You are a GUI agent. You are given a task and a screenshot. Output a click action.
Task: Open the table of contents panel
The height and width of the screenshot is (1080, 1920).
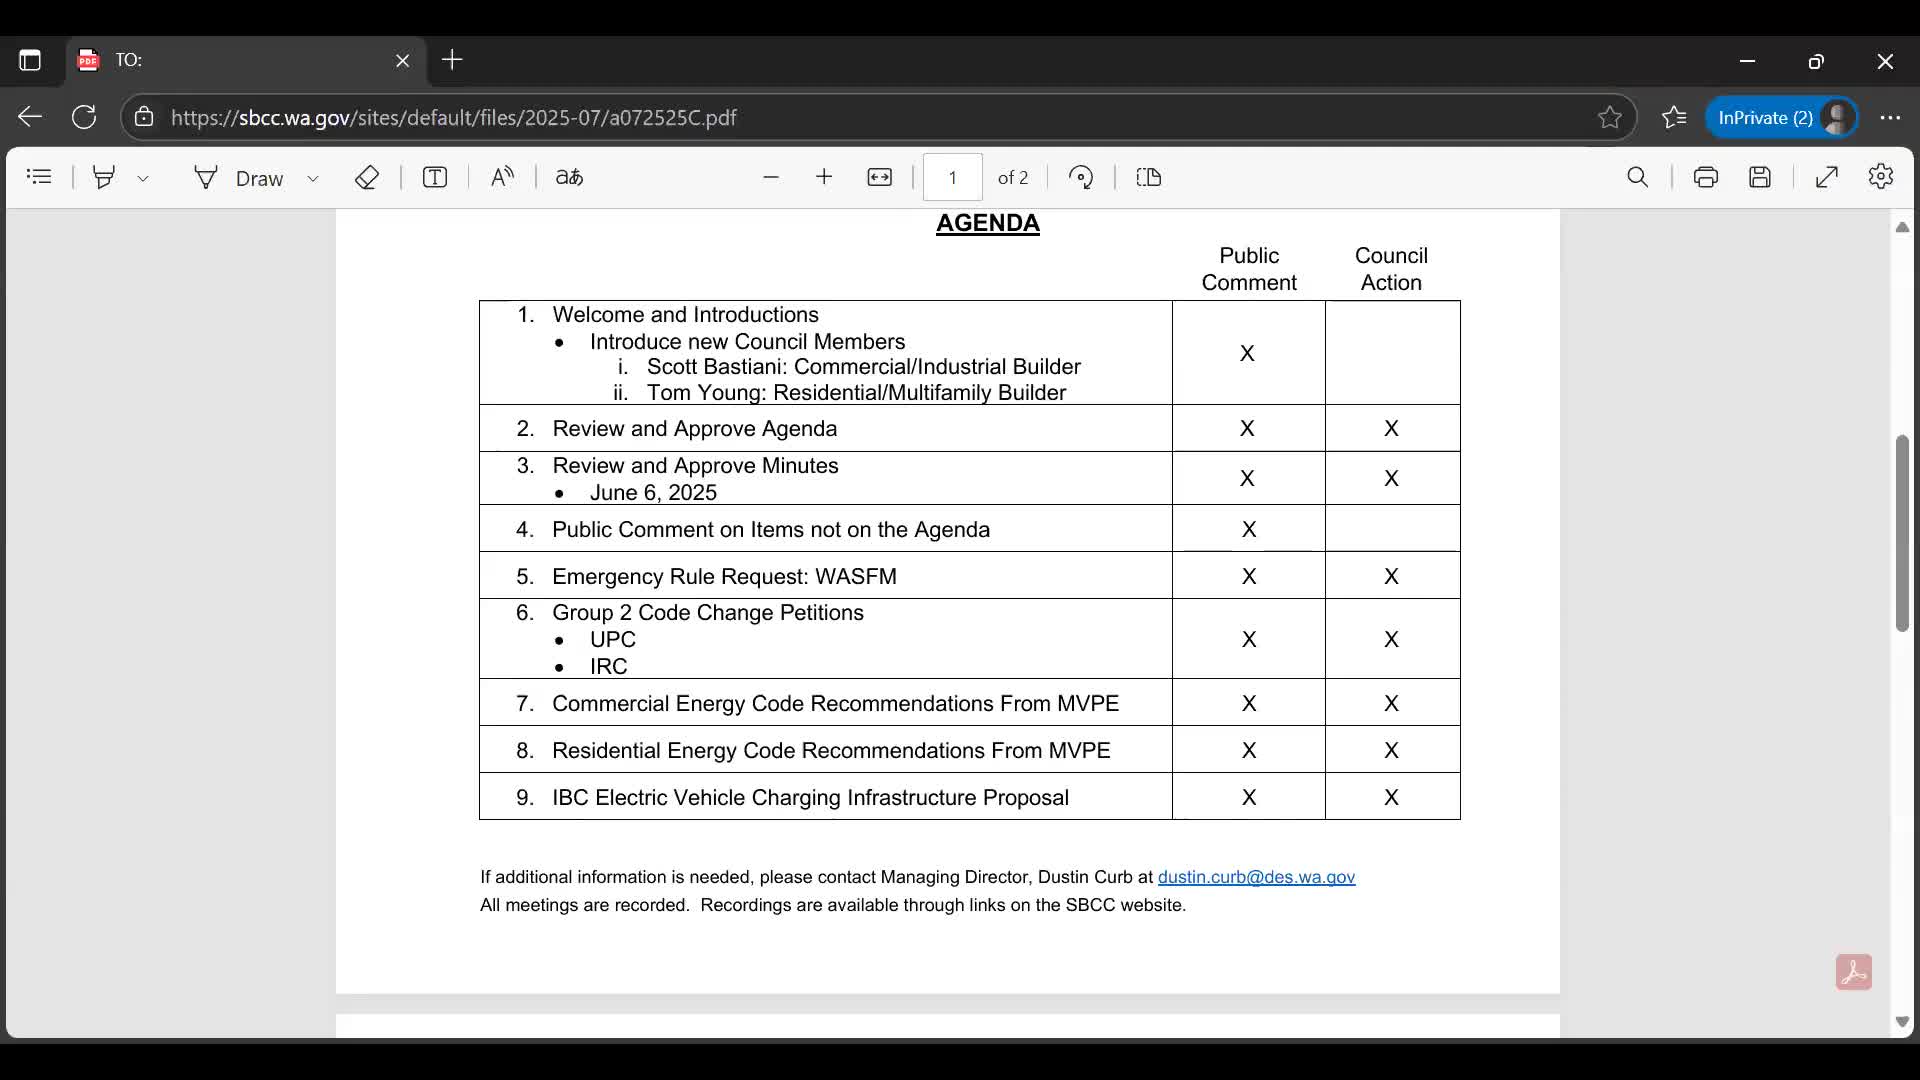[39, 177]
